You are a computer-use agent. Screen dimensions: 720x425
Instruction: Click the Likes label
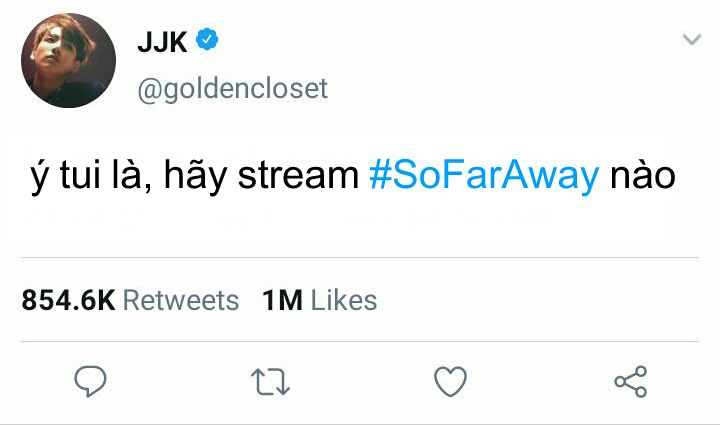click(x=344, y=301)
